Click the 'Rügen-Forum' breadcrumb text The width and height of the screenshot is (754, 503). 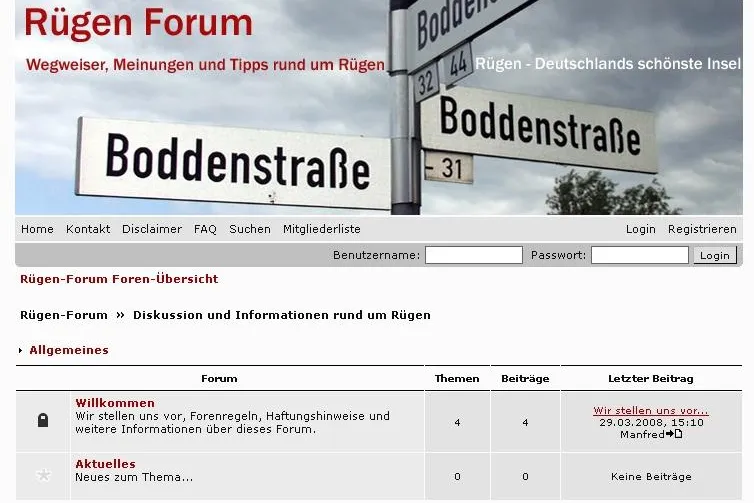tap(64, 315)
